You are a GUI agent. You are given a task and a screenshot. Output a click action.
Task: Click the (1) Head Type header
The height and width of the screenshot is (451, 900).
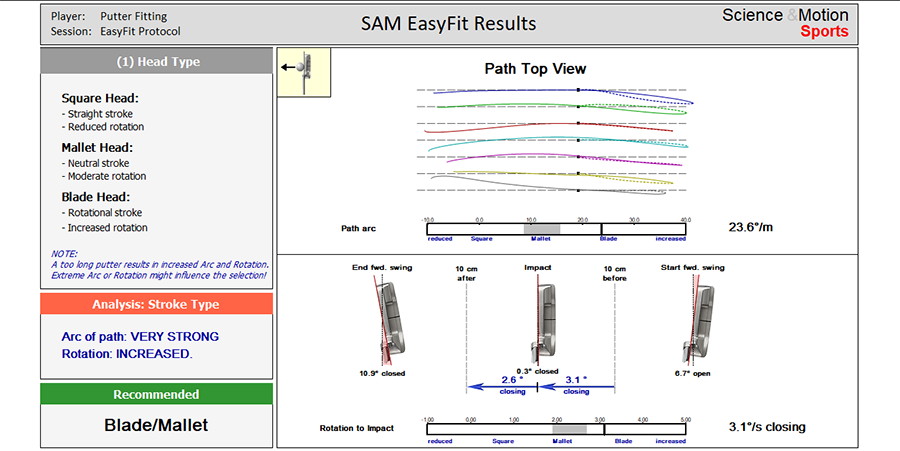(157, 61)
